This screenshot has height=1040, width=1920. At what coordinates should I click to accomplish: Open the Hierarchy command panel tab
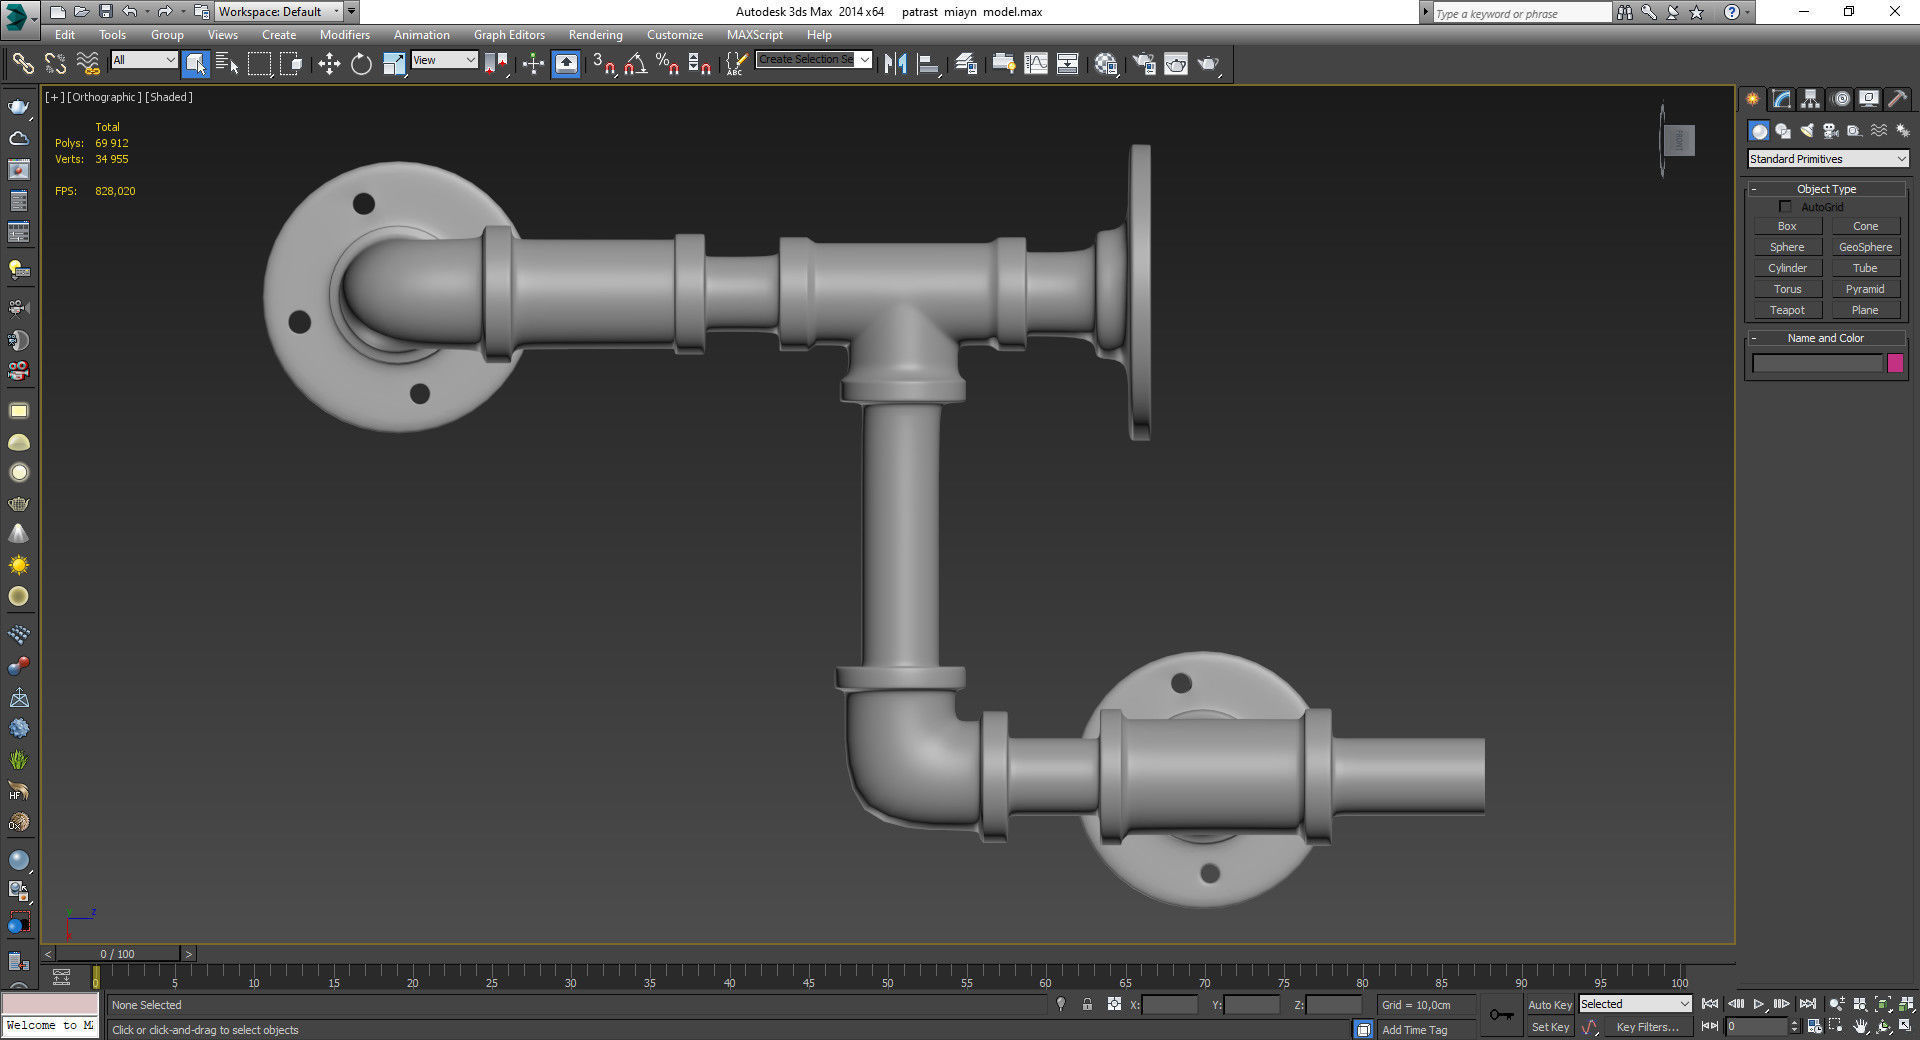click(x=1811, y=99)
